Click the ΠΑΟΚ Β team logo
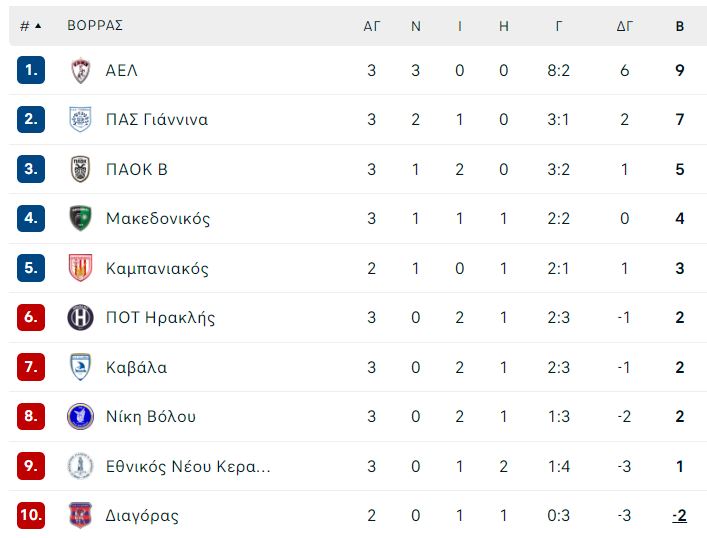 coord(81,169)
